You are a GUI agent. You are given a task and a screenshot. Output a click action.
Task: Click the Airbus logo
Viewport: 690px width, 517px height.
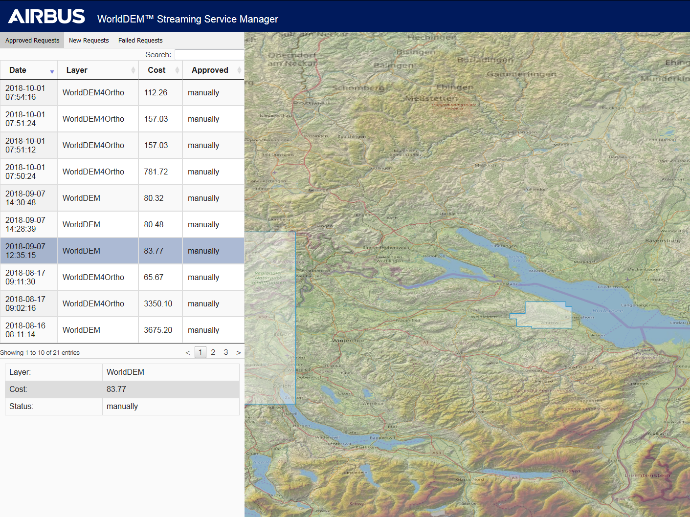tap(46, 16)
